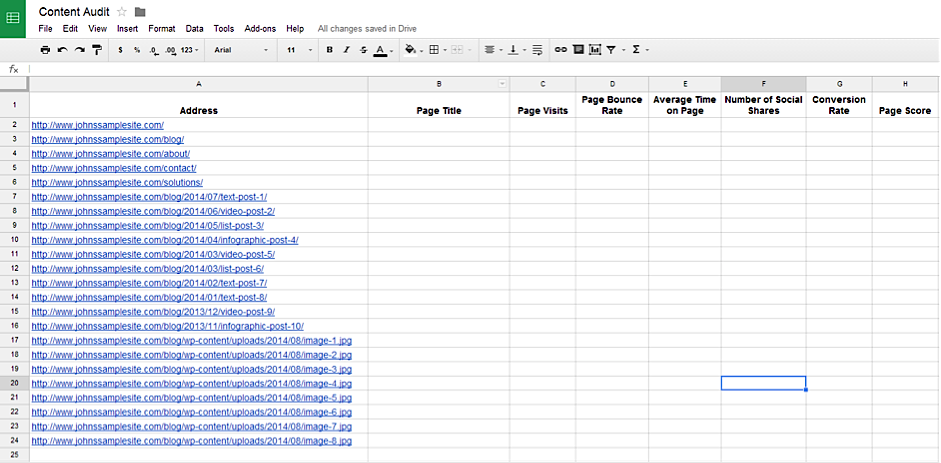The height and width of the screenshot is (463, 941).
Task: Click the insert link icon
Action: tap(561, 49)
